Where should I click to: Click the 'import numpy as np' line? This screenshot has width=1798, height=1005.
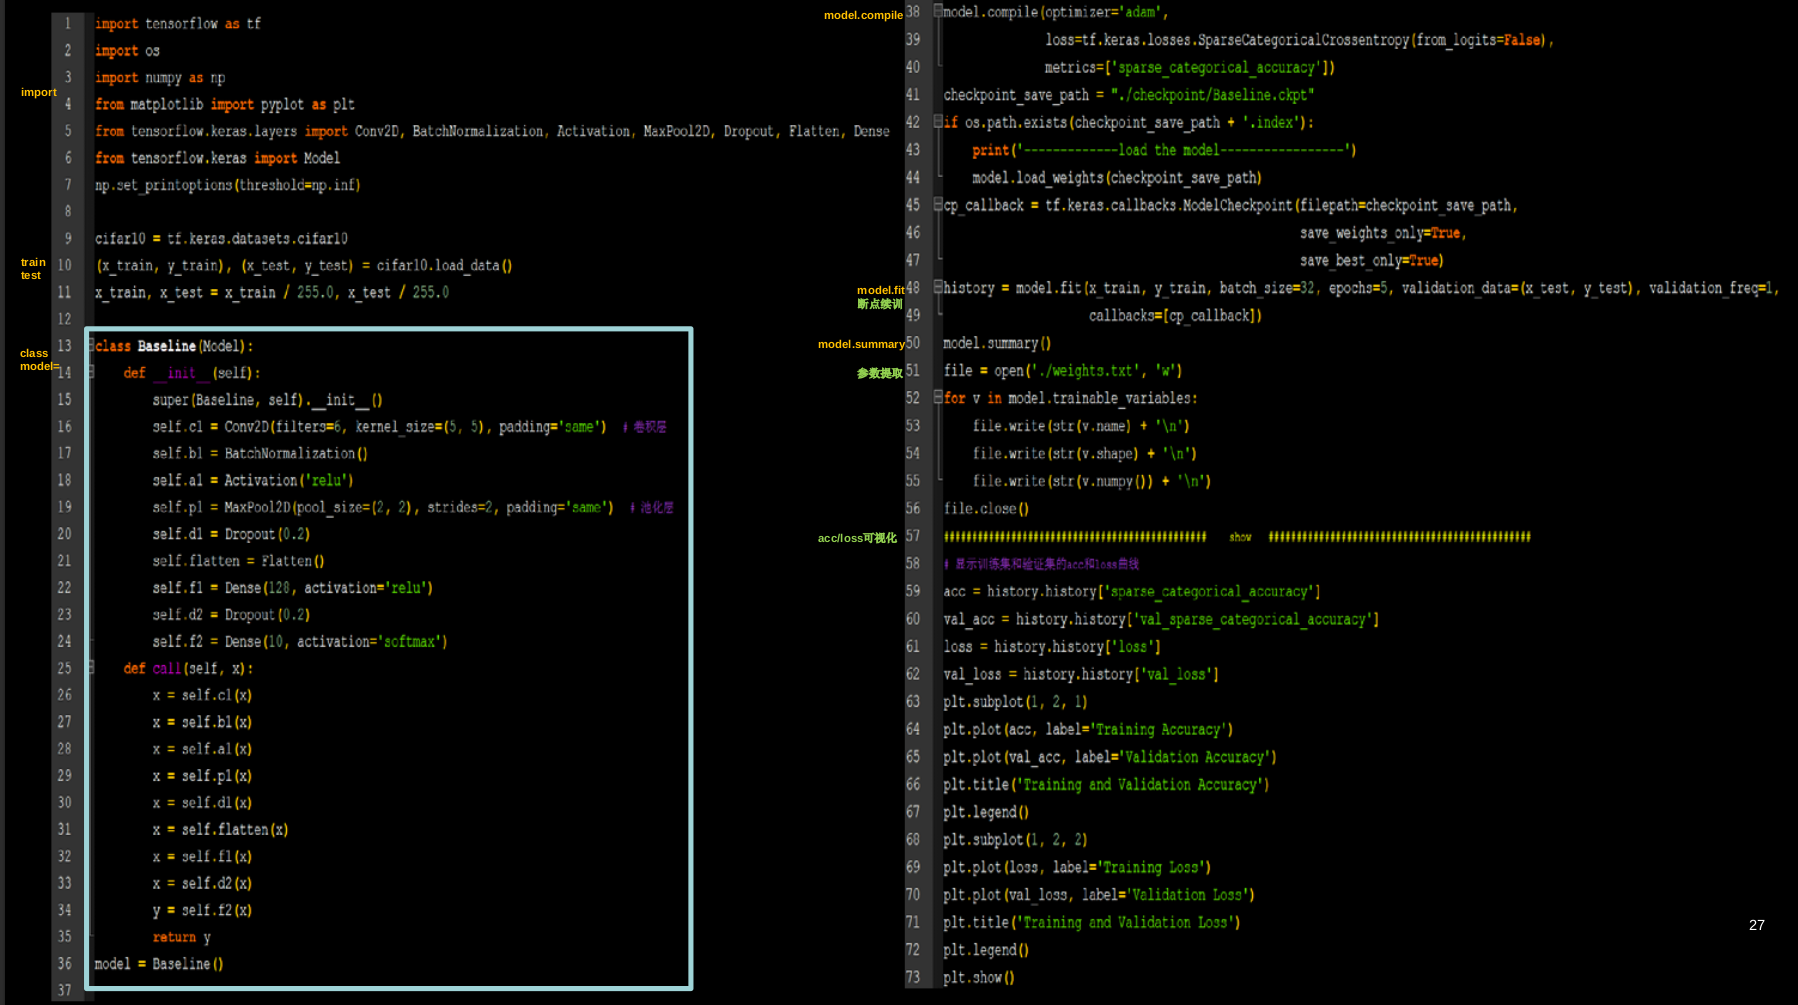pyautogui.click(x=160, y=78)
